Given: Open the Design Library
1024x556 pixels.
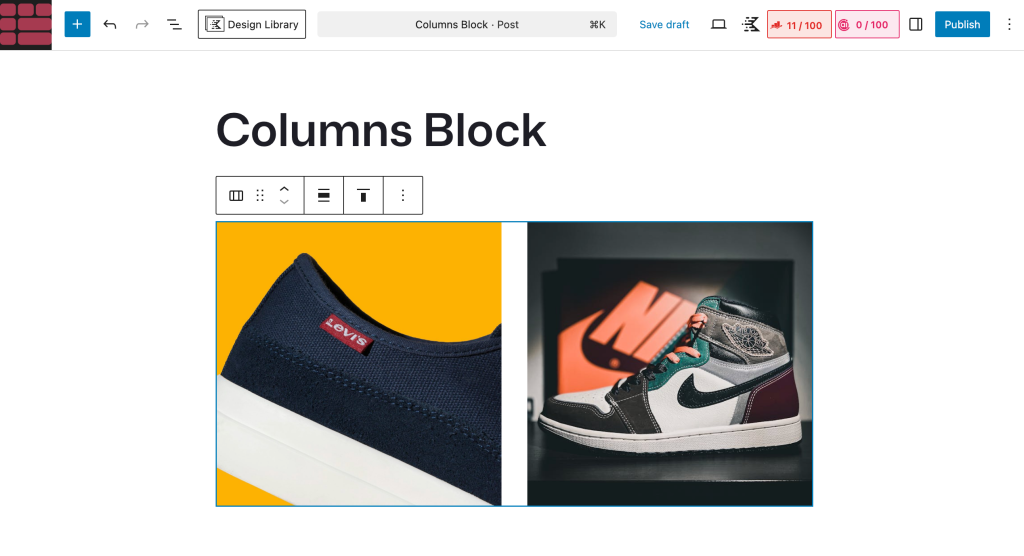Looking at the screenshot, I should click(x=252, y=24).
